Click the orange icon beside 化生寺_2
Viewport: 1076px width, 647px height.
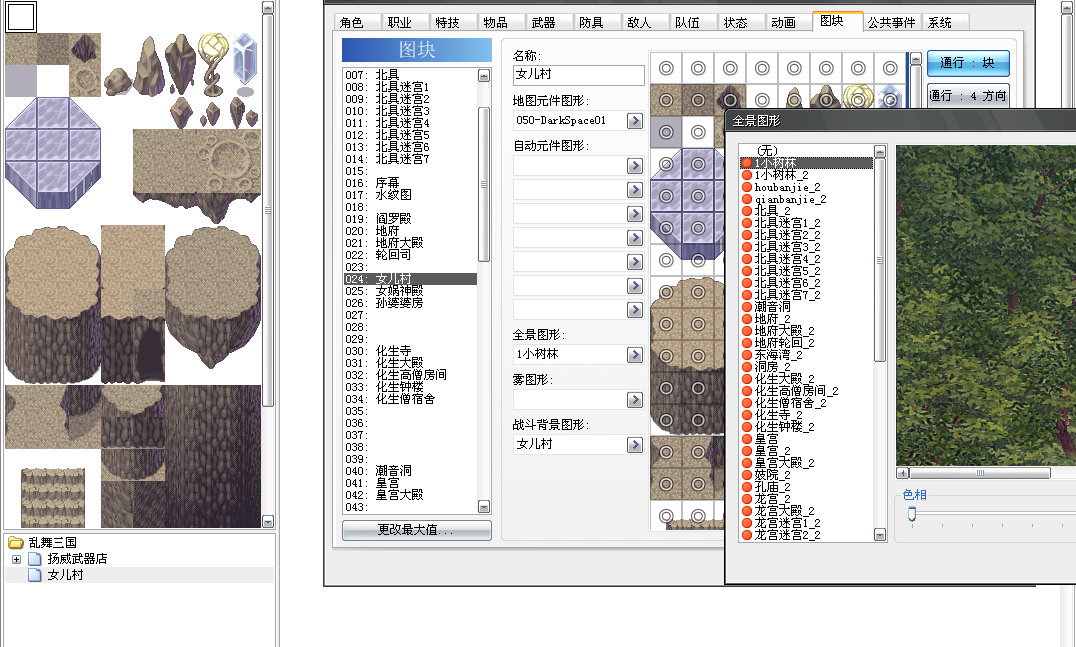coord(747,414)
